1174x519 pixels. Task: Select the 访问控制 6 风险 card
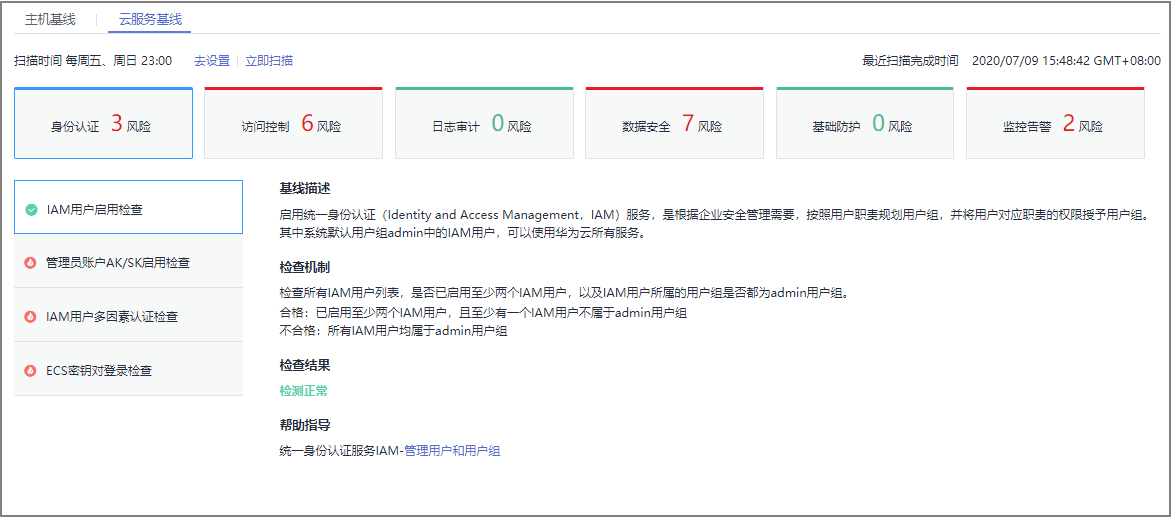294,124
